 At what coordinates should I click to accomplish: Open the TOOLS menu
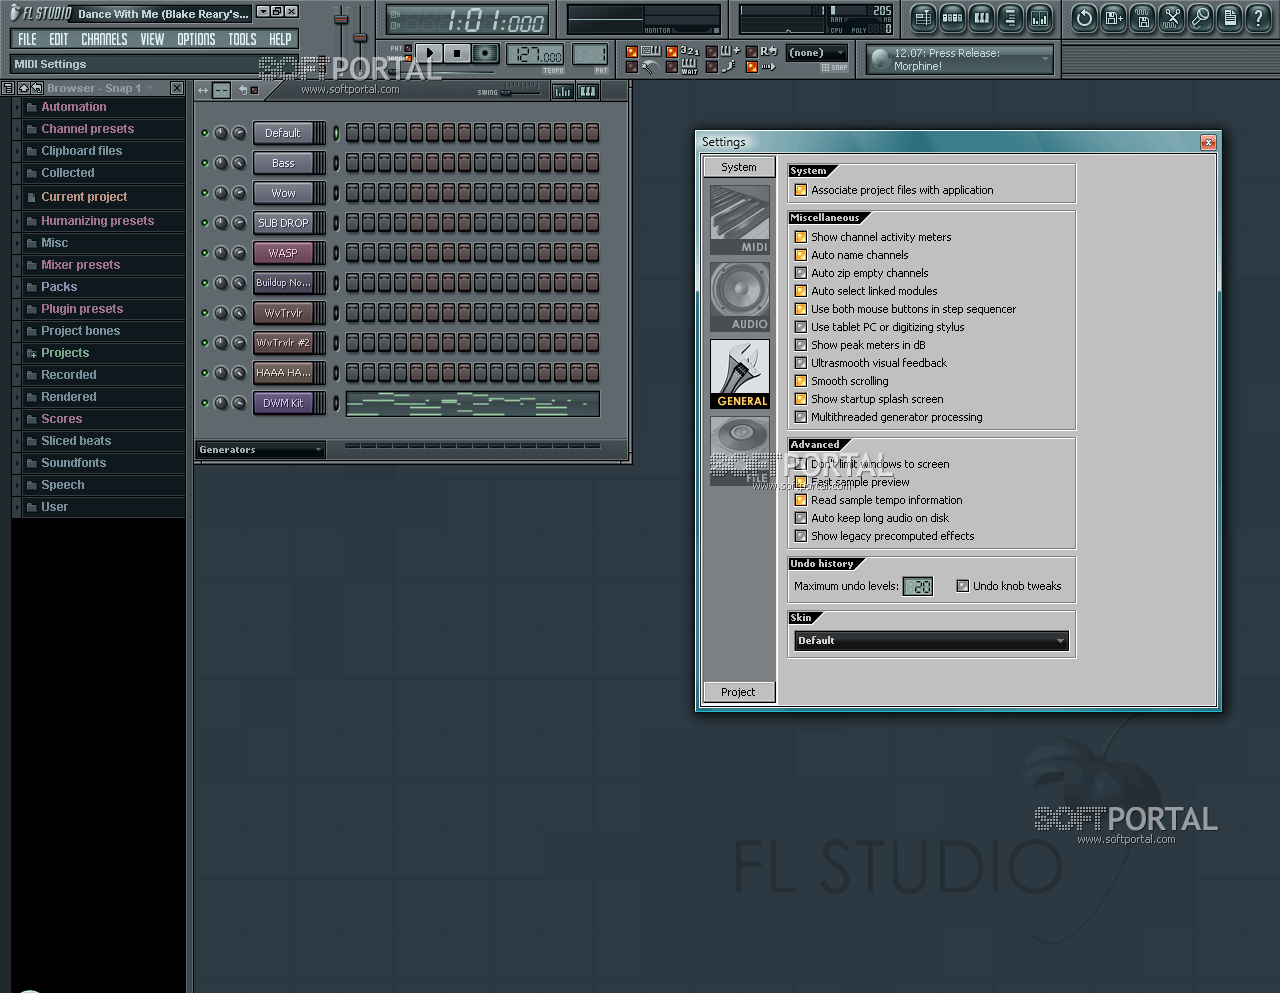tap(242, 39)
